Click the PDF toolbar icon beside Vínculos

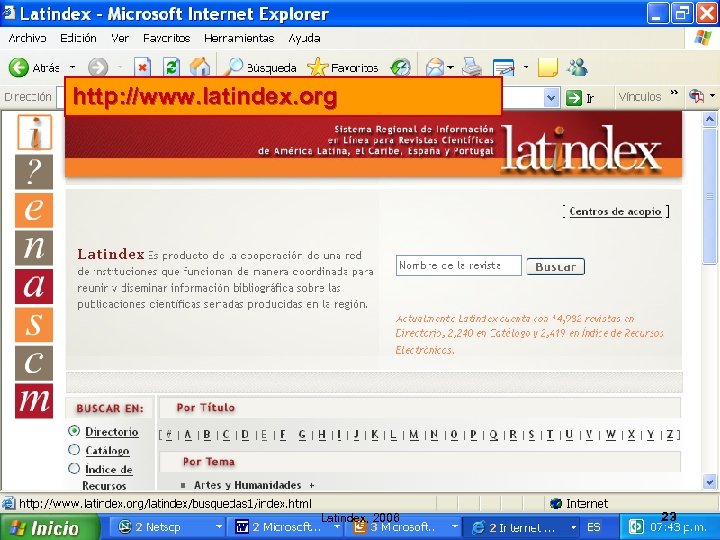tap(696, 96)
